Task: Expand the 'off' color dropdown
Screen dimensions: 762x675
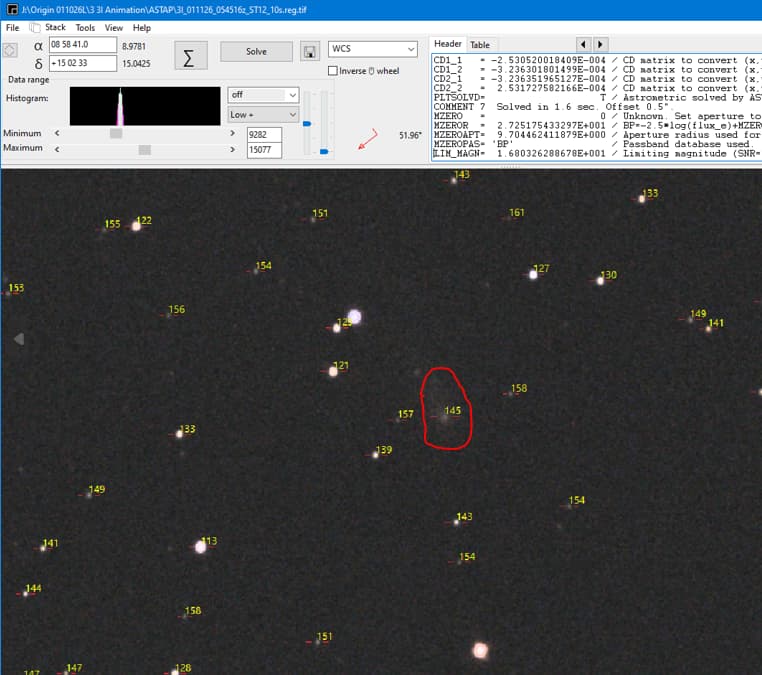Action: coord(263,95)
